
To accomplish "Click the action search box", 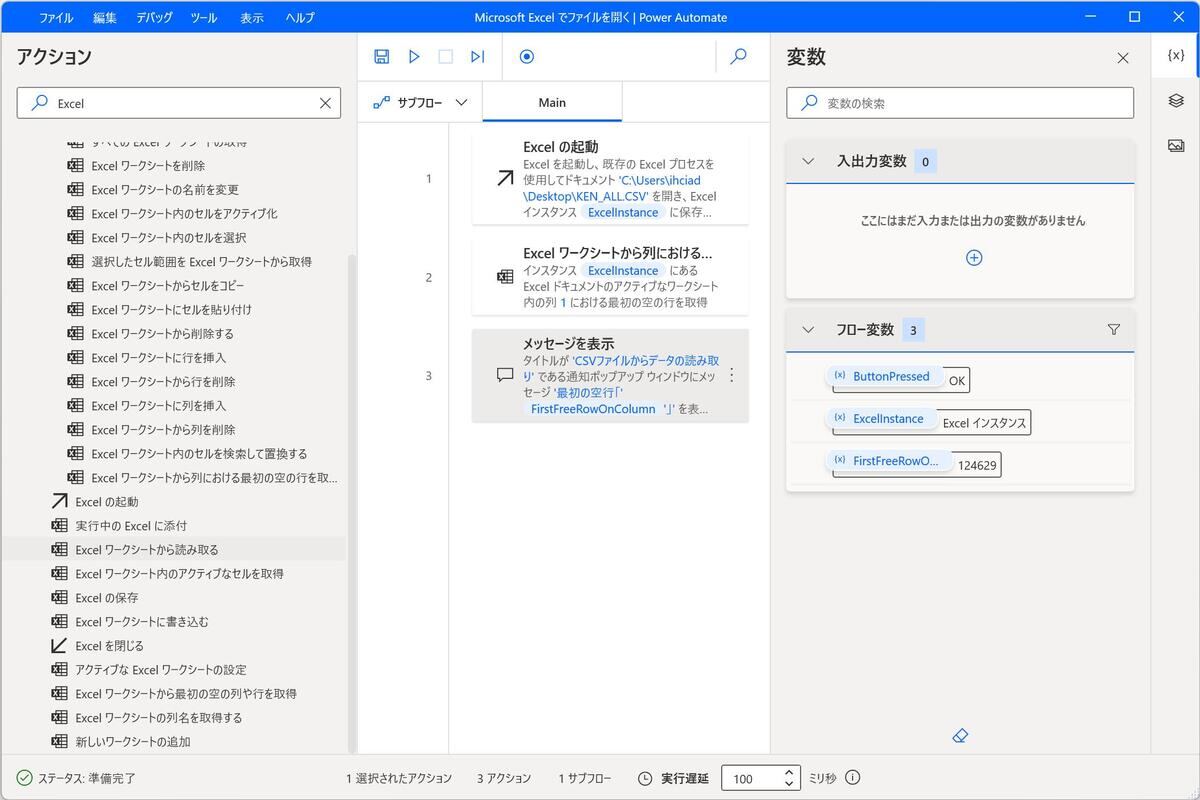I will click(x=178, y=103).
